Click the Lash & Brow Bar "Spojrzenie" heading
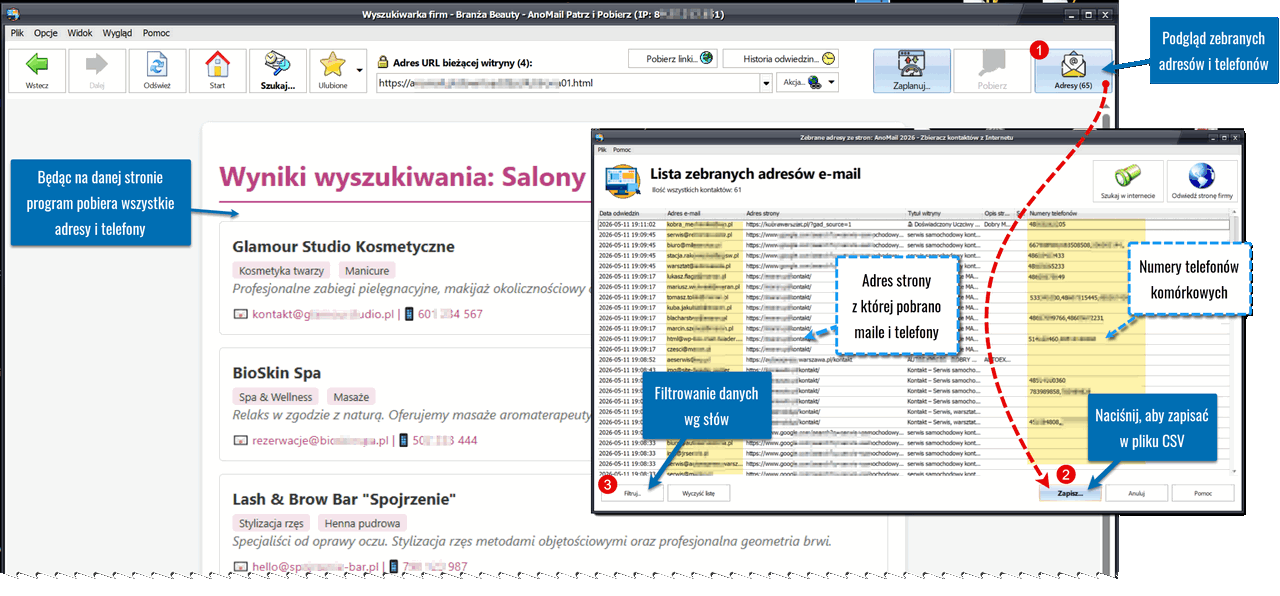Screen dimensions: 1280x596 click(344, 499)
